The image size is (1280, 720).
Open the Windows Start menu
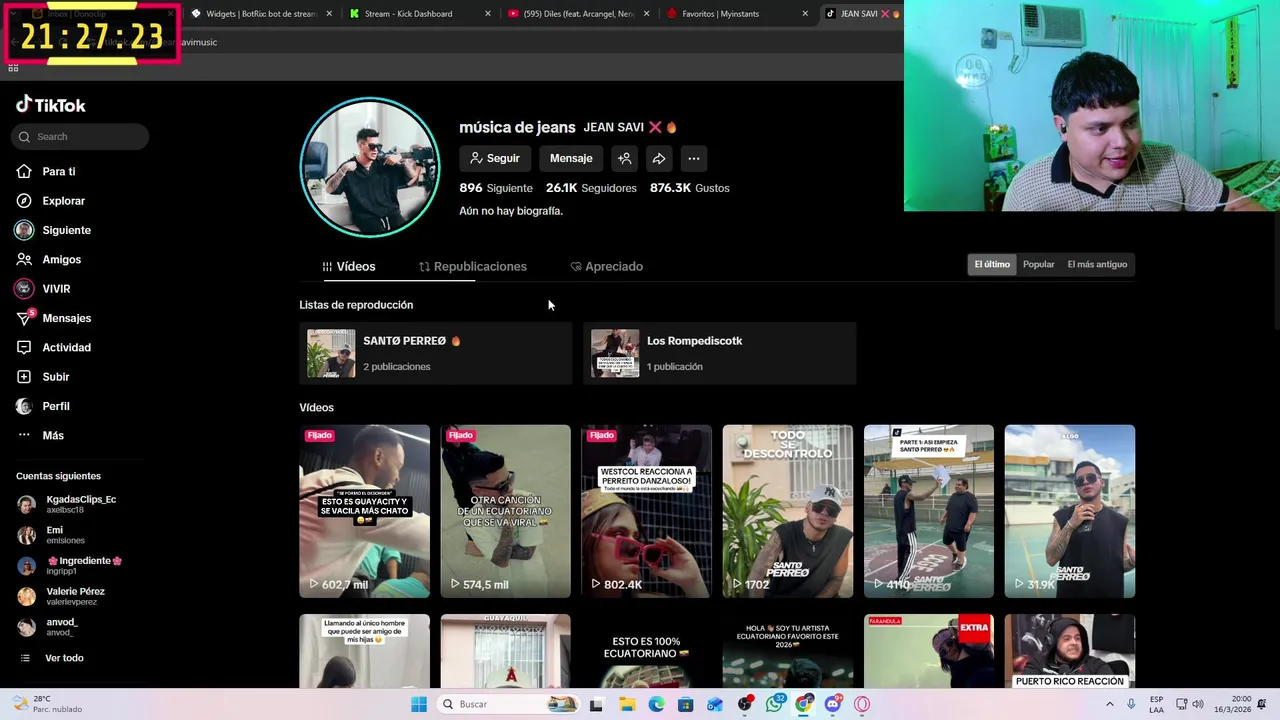[419, 704]
